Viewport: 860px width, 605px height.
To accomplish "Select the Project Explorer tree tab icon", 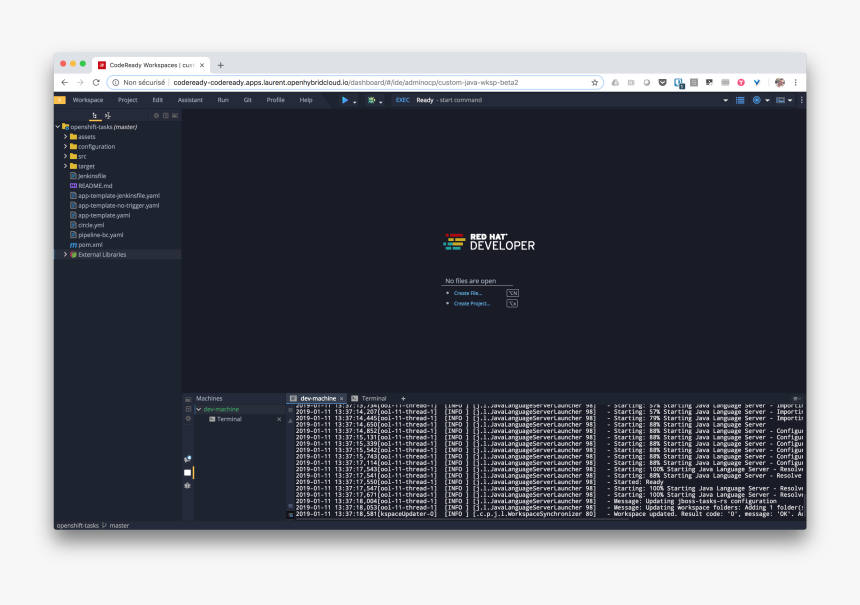I will (95, 115).
